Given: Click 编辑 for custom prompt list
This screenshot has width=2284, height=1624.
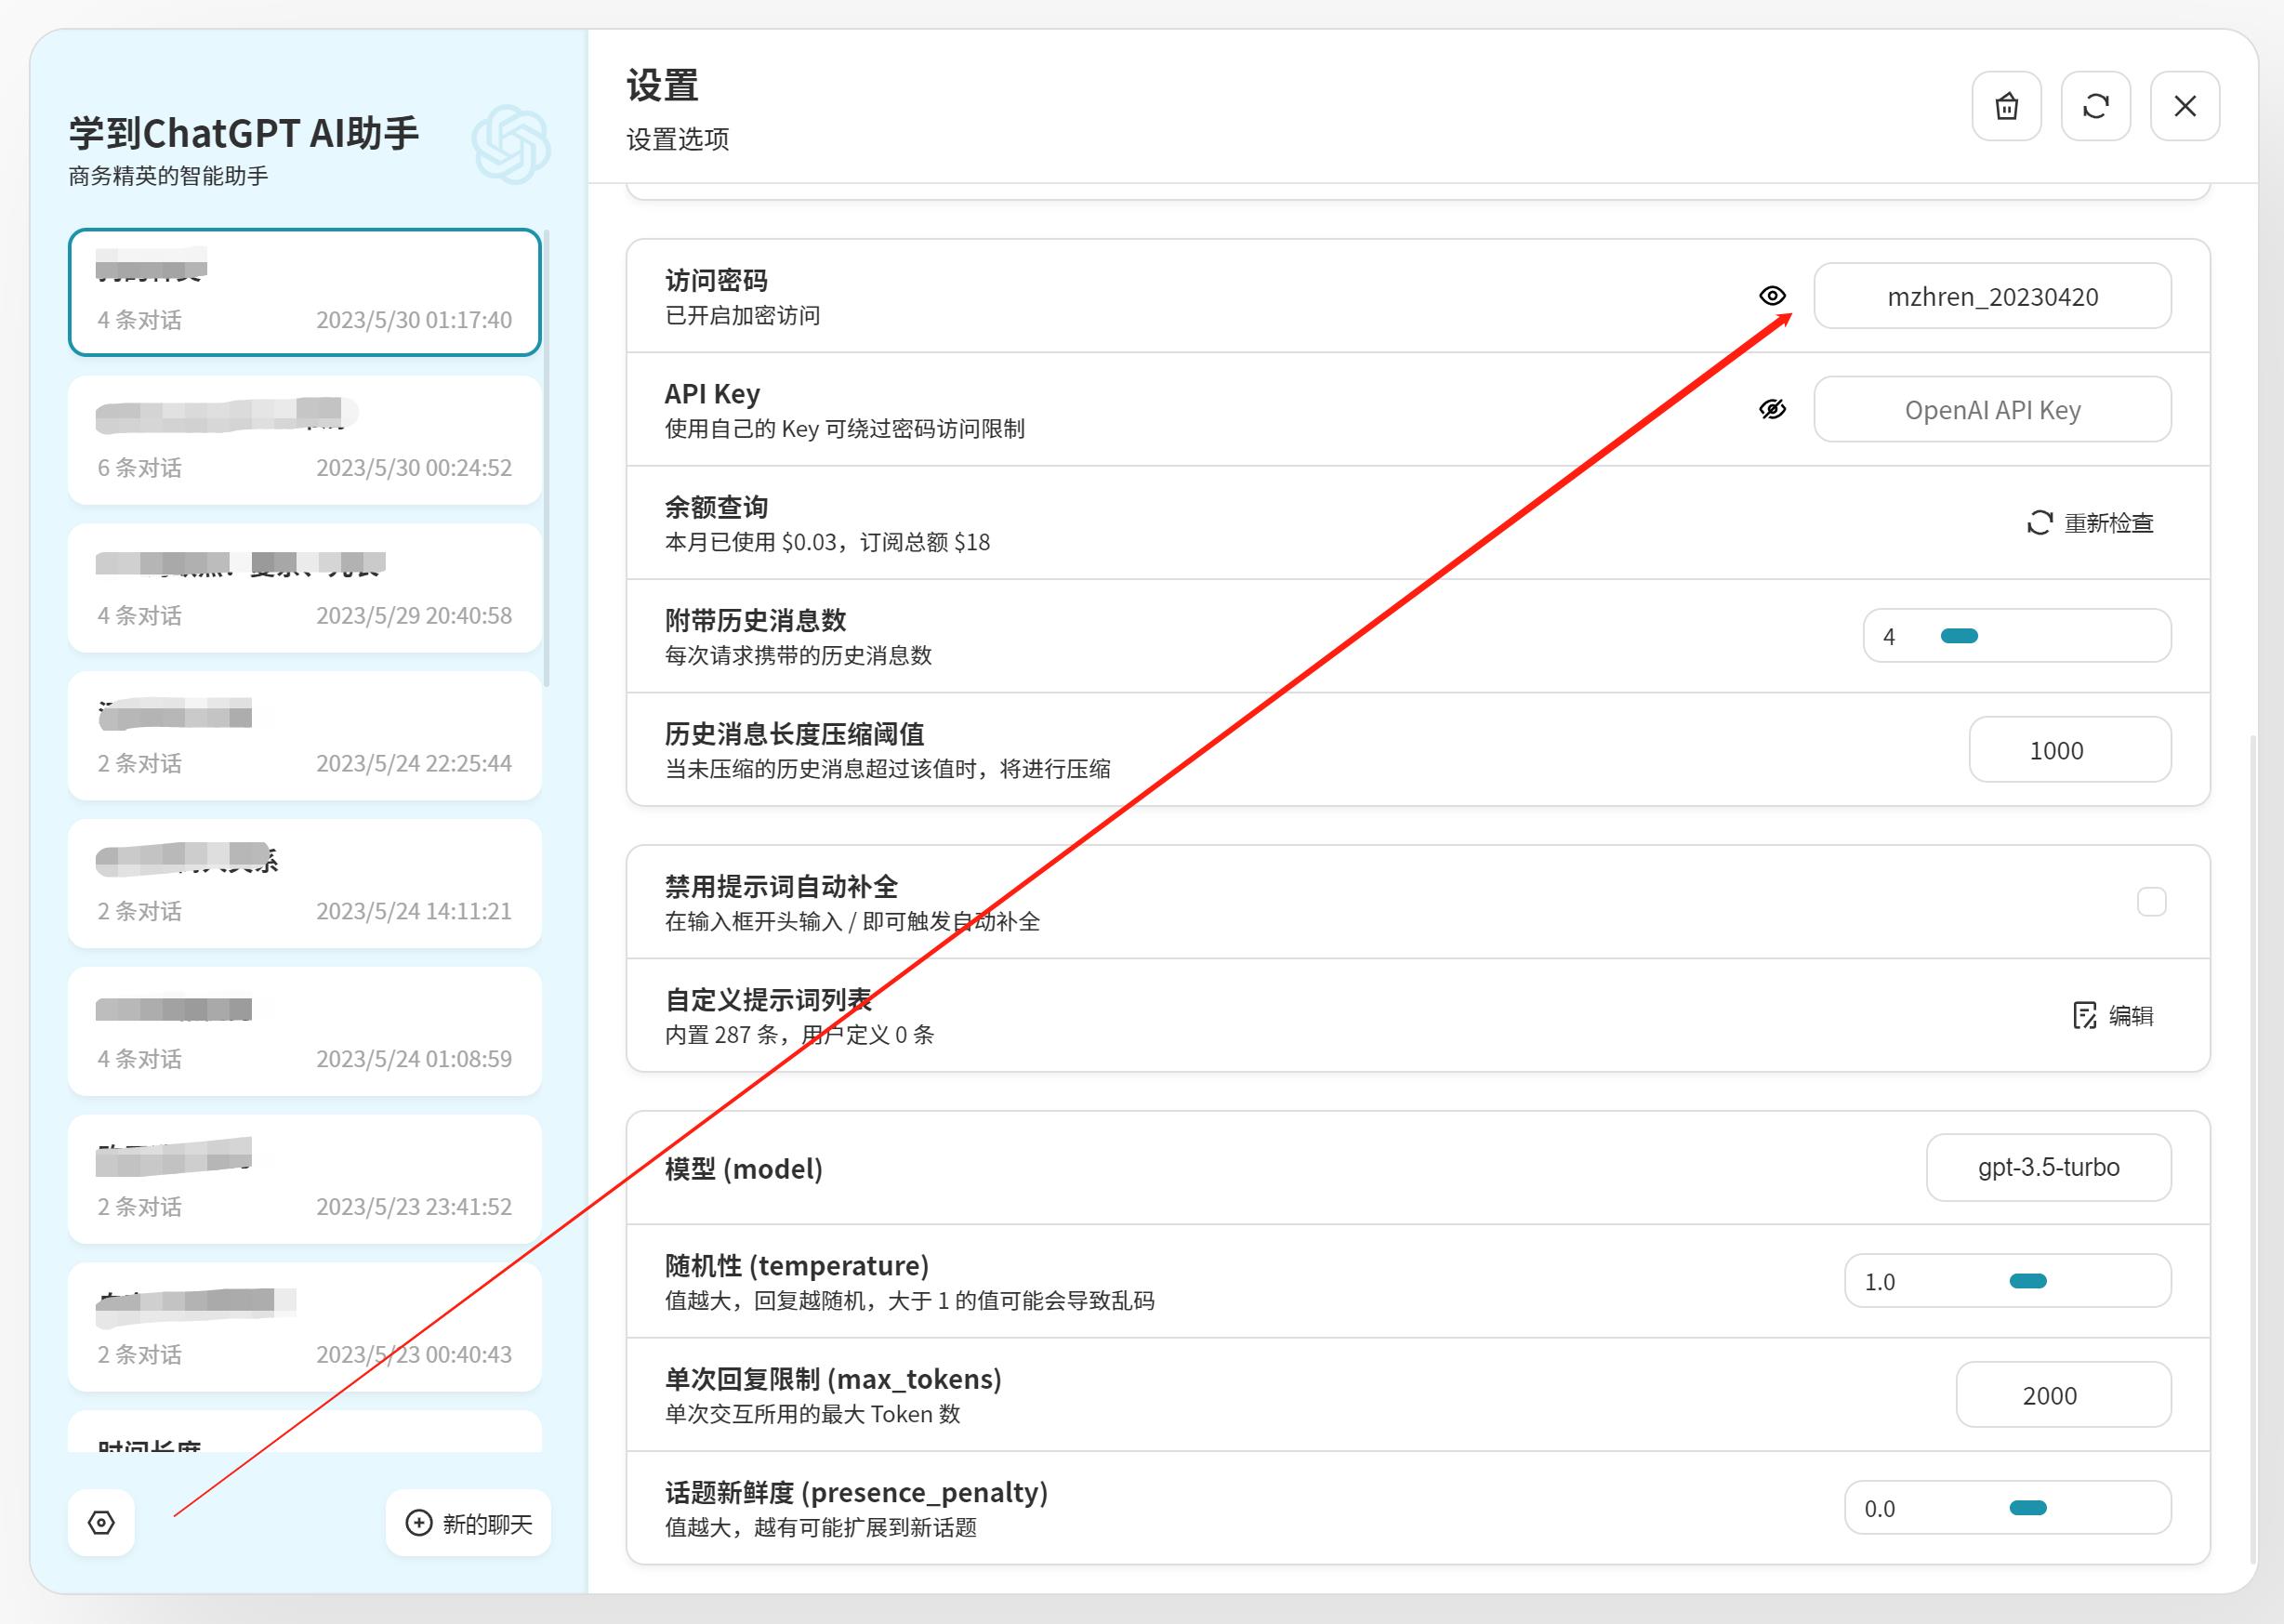Looking at the screenshot, I should point(2112,1016).
